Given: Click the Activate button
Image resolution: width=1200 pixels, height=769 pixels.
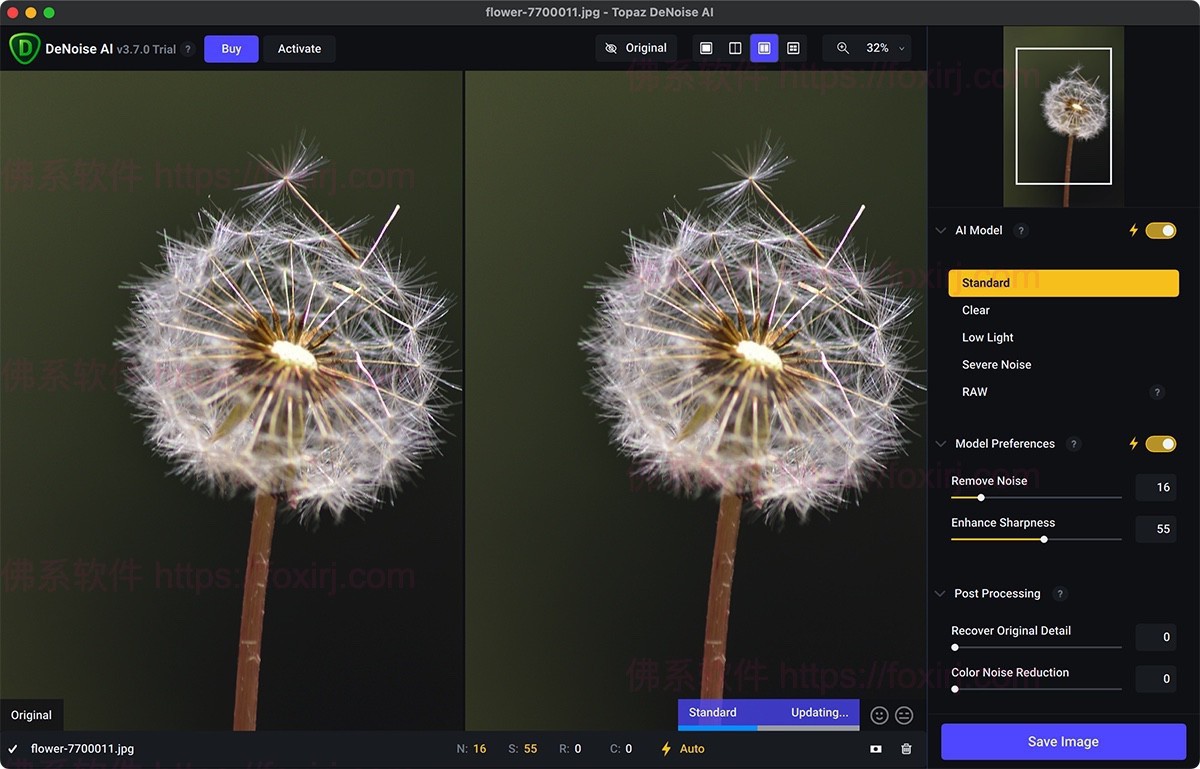Looking at the screenshot, I should (x=299, y=49).
